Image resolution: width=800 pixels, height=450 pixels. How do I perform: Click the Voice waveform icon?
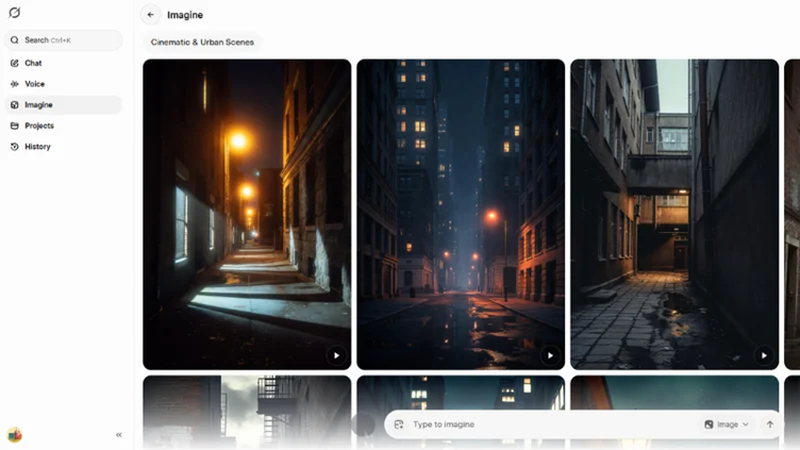pyautogui.click(x=14, y=84)
